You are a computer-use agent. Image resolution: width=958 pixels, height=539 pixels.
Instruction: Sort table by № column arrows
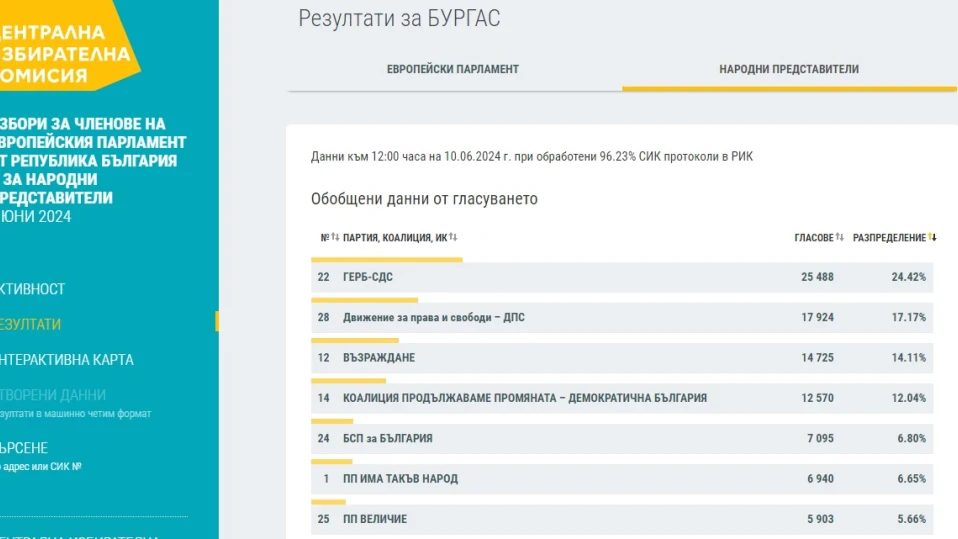point(335,237)
